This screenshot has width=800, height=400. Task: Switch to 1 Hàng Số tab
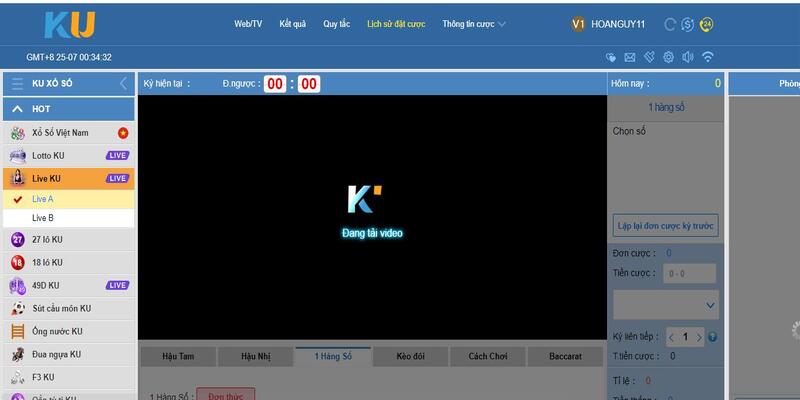tap(333, 357)
